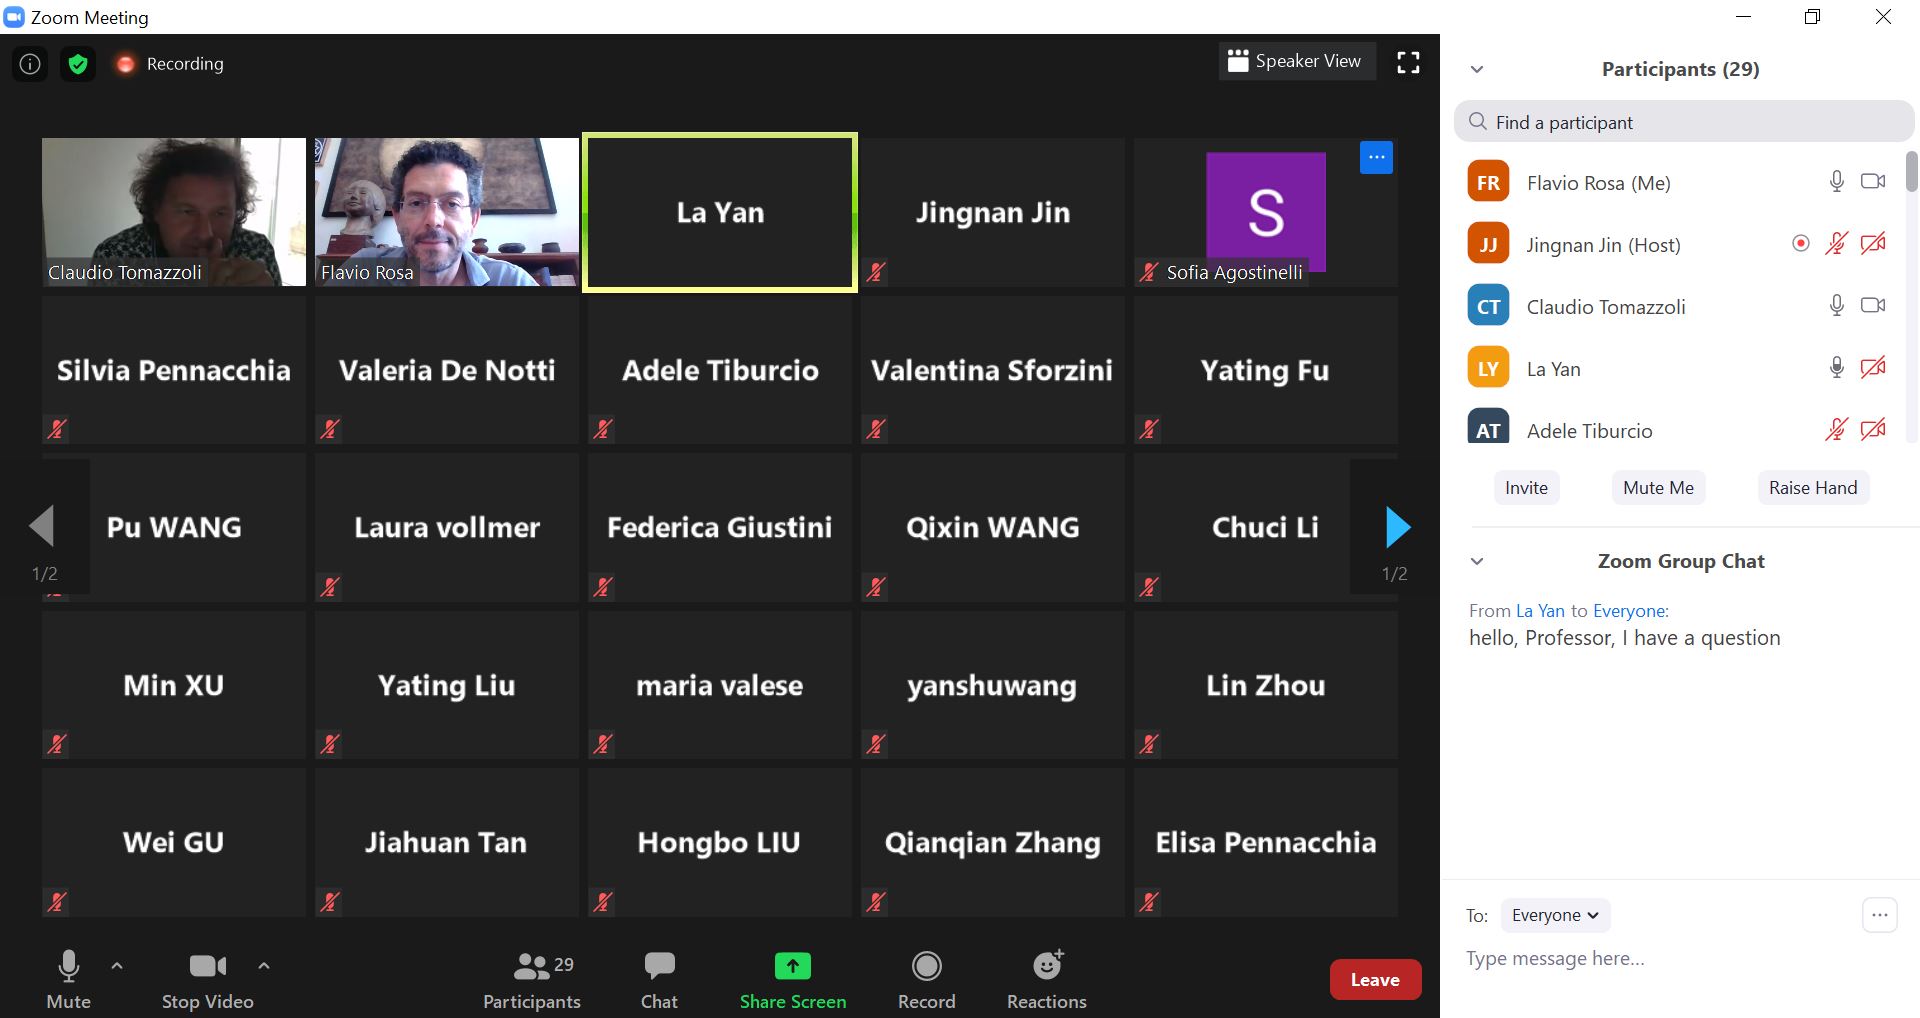
Task: Click the meeting information icon
Action: tap(30, 64)
